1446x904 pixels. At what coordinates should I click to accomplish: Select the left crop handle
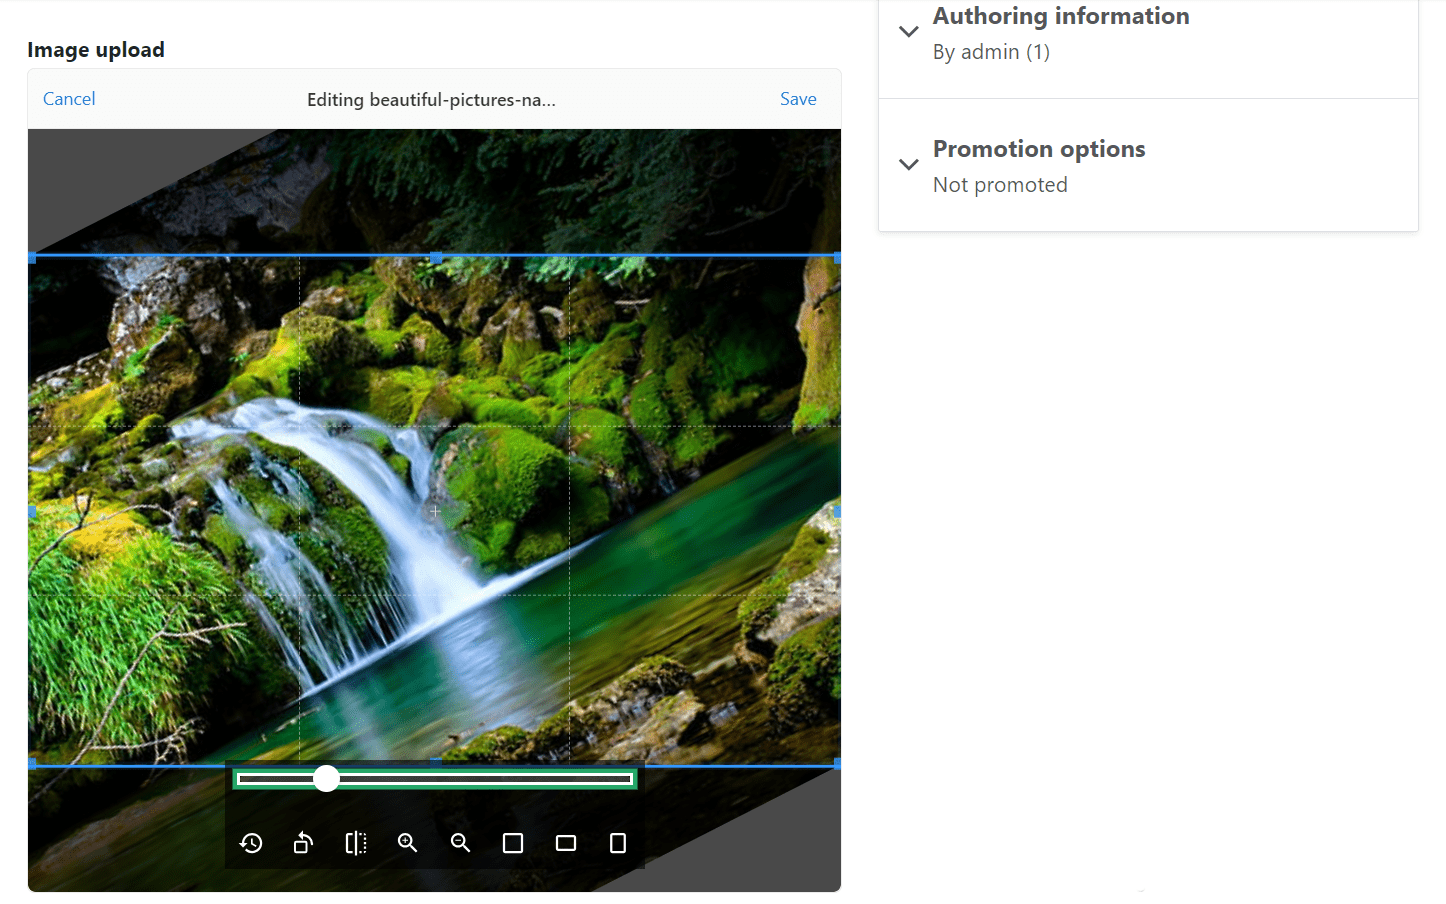tap(33, 510)
